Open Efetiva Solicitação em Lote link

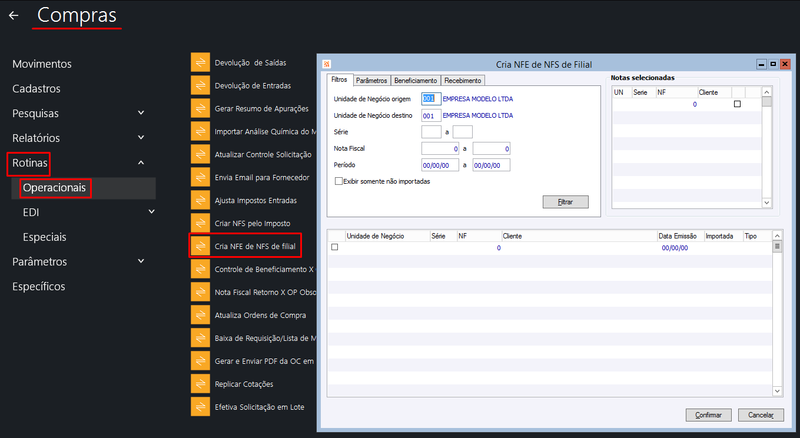coord(259,407)
